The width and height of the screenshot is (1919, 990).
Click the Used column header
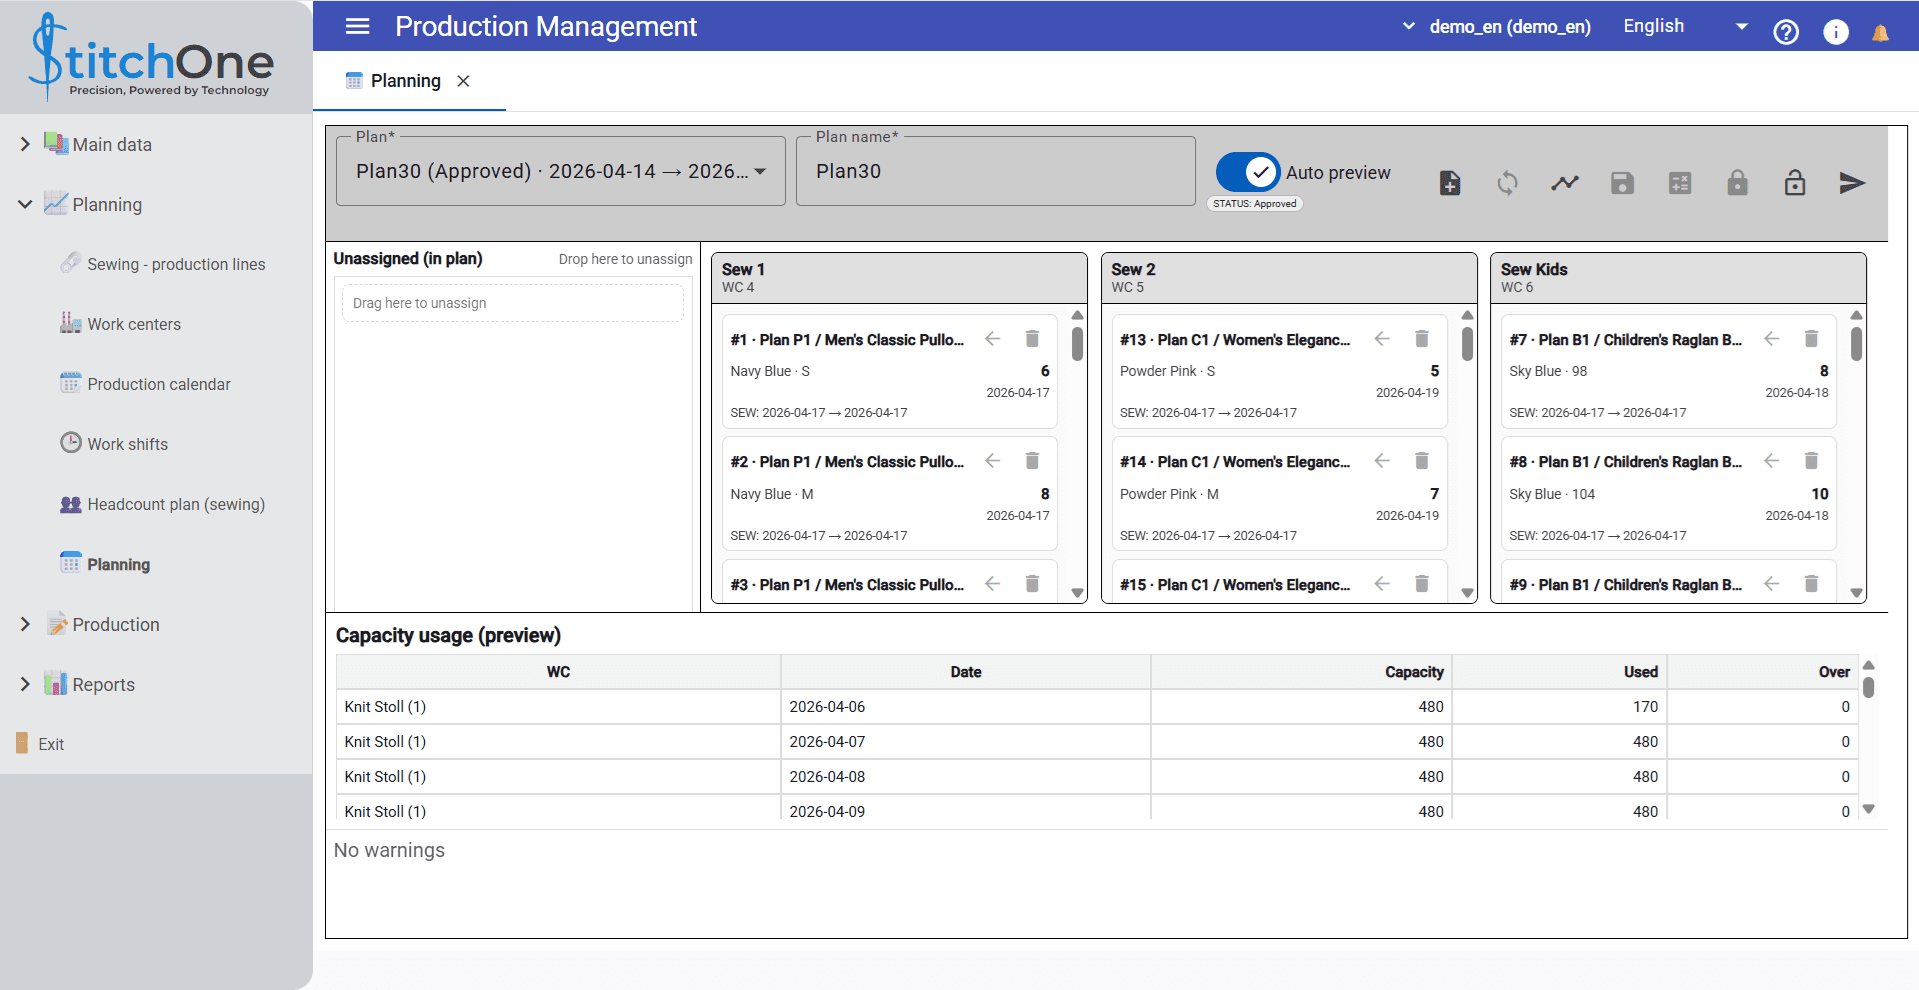coord(1560,672)
